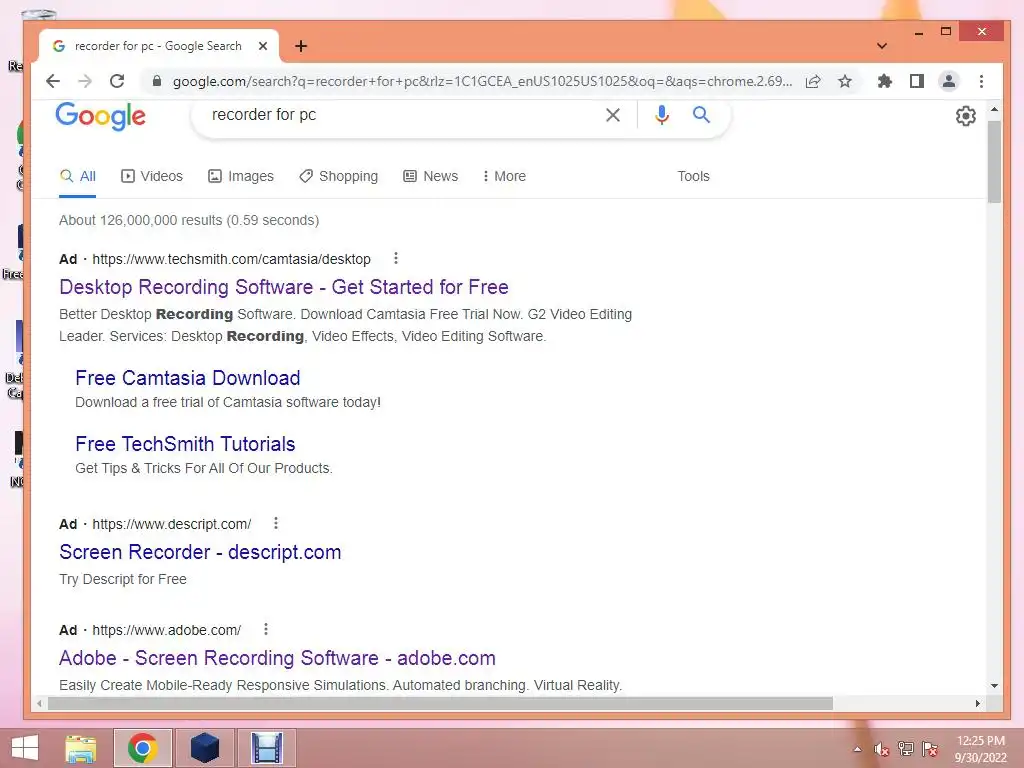Viewport: 1024px width, 768px height.
Task: Open 'Screen Recorder - descript.com' link
Action: coord(200,552)
